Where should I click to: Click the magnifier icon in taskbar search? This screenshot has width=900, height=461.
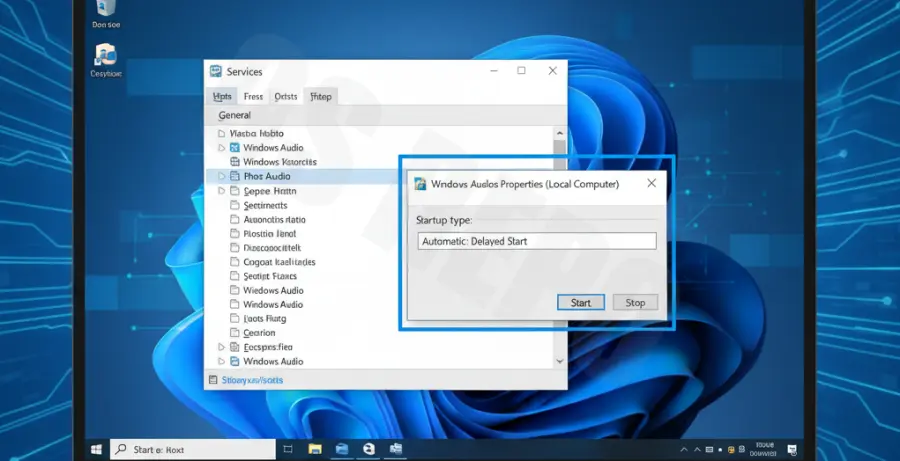coord(121,450)
